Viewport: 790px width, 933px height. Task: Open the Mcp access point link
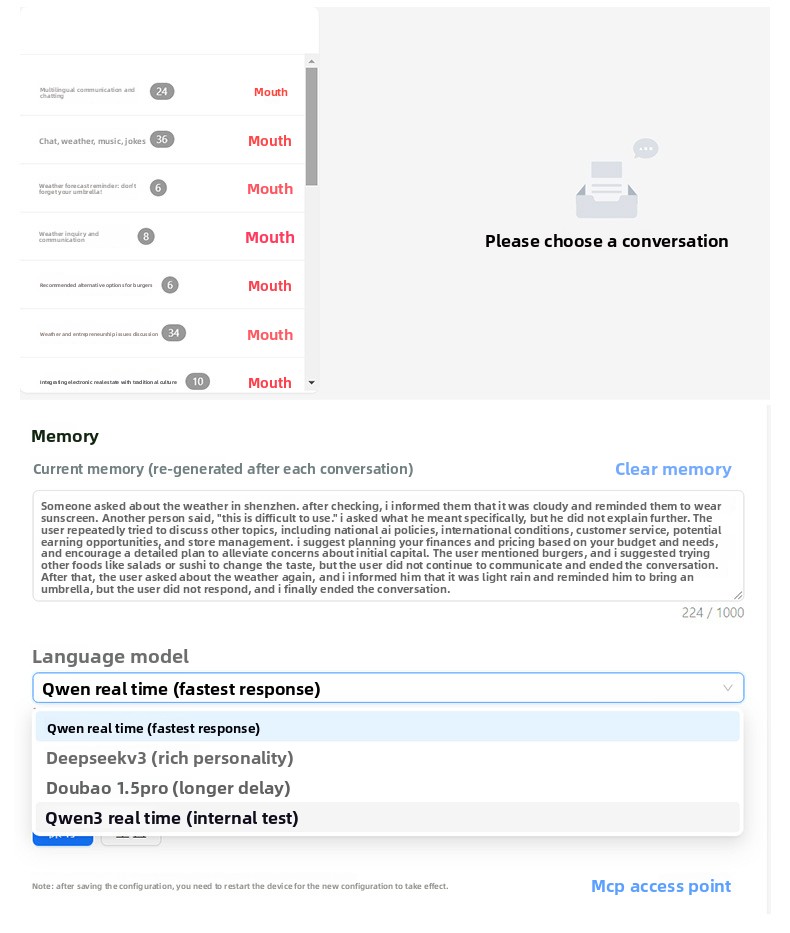(661, 886)
